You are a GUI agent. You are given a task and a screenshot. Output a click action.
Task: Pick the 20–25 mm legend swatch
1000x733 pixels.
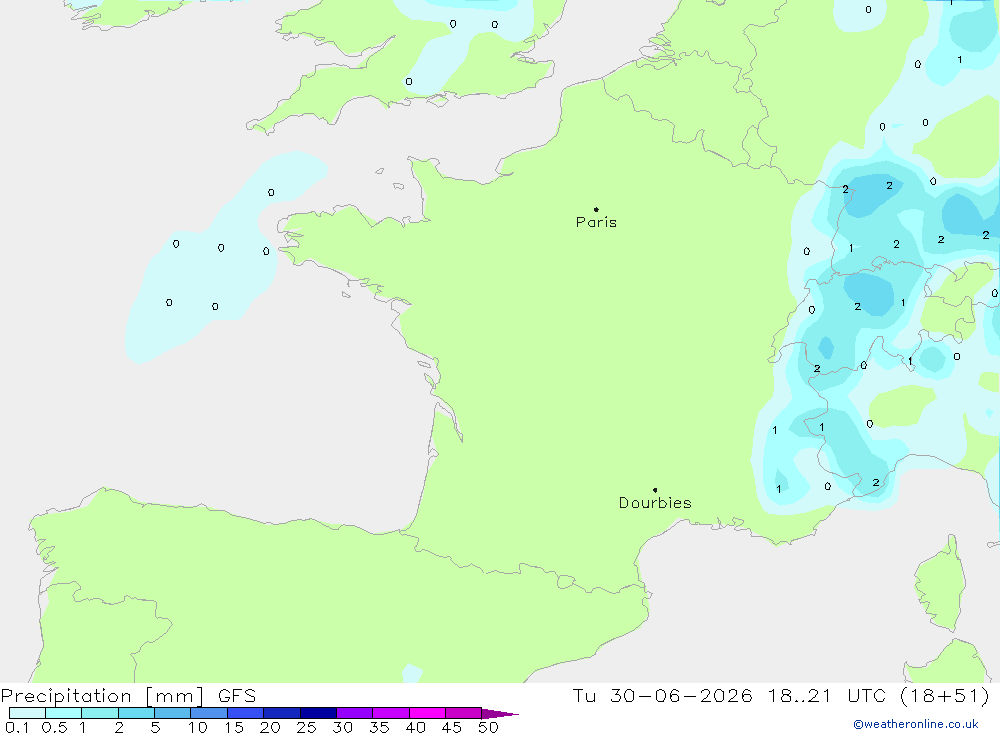click(282, 713)
